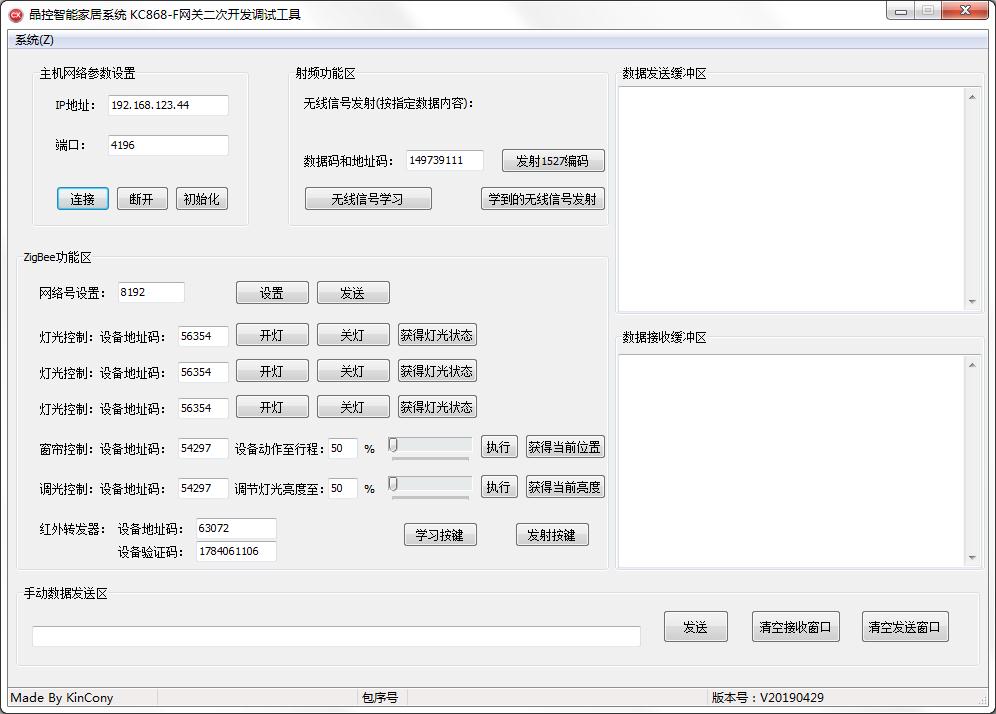
Task: Click the dimmer brightness slider
Action: [x=430, y=486]
